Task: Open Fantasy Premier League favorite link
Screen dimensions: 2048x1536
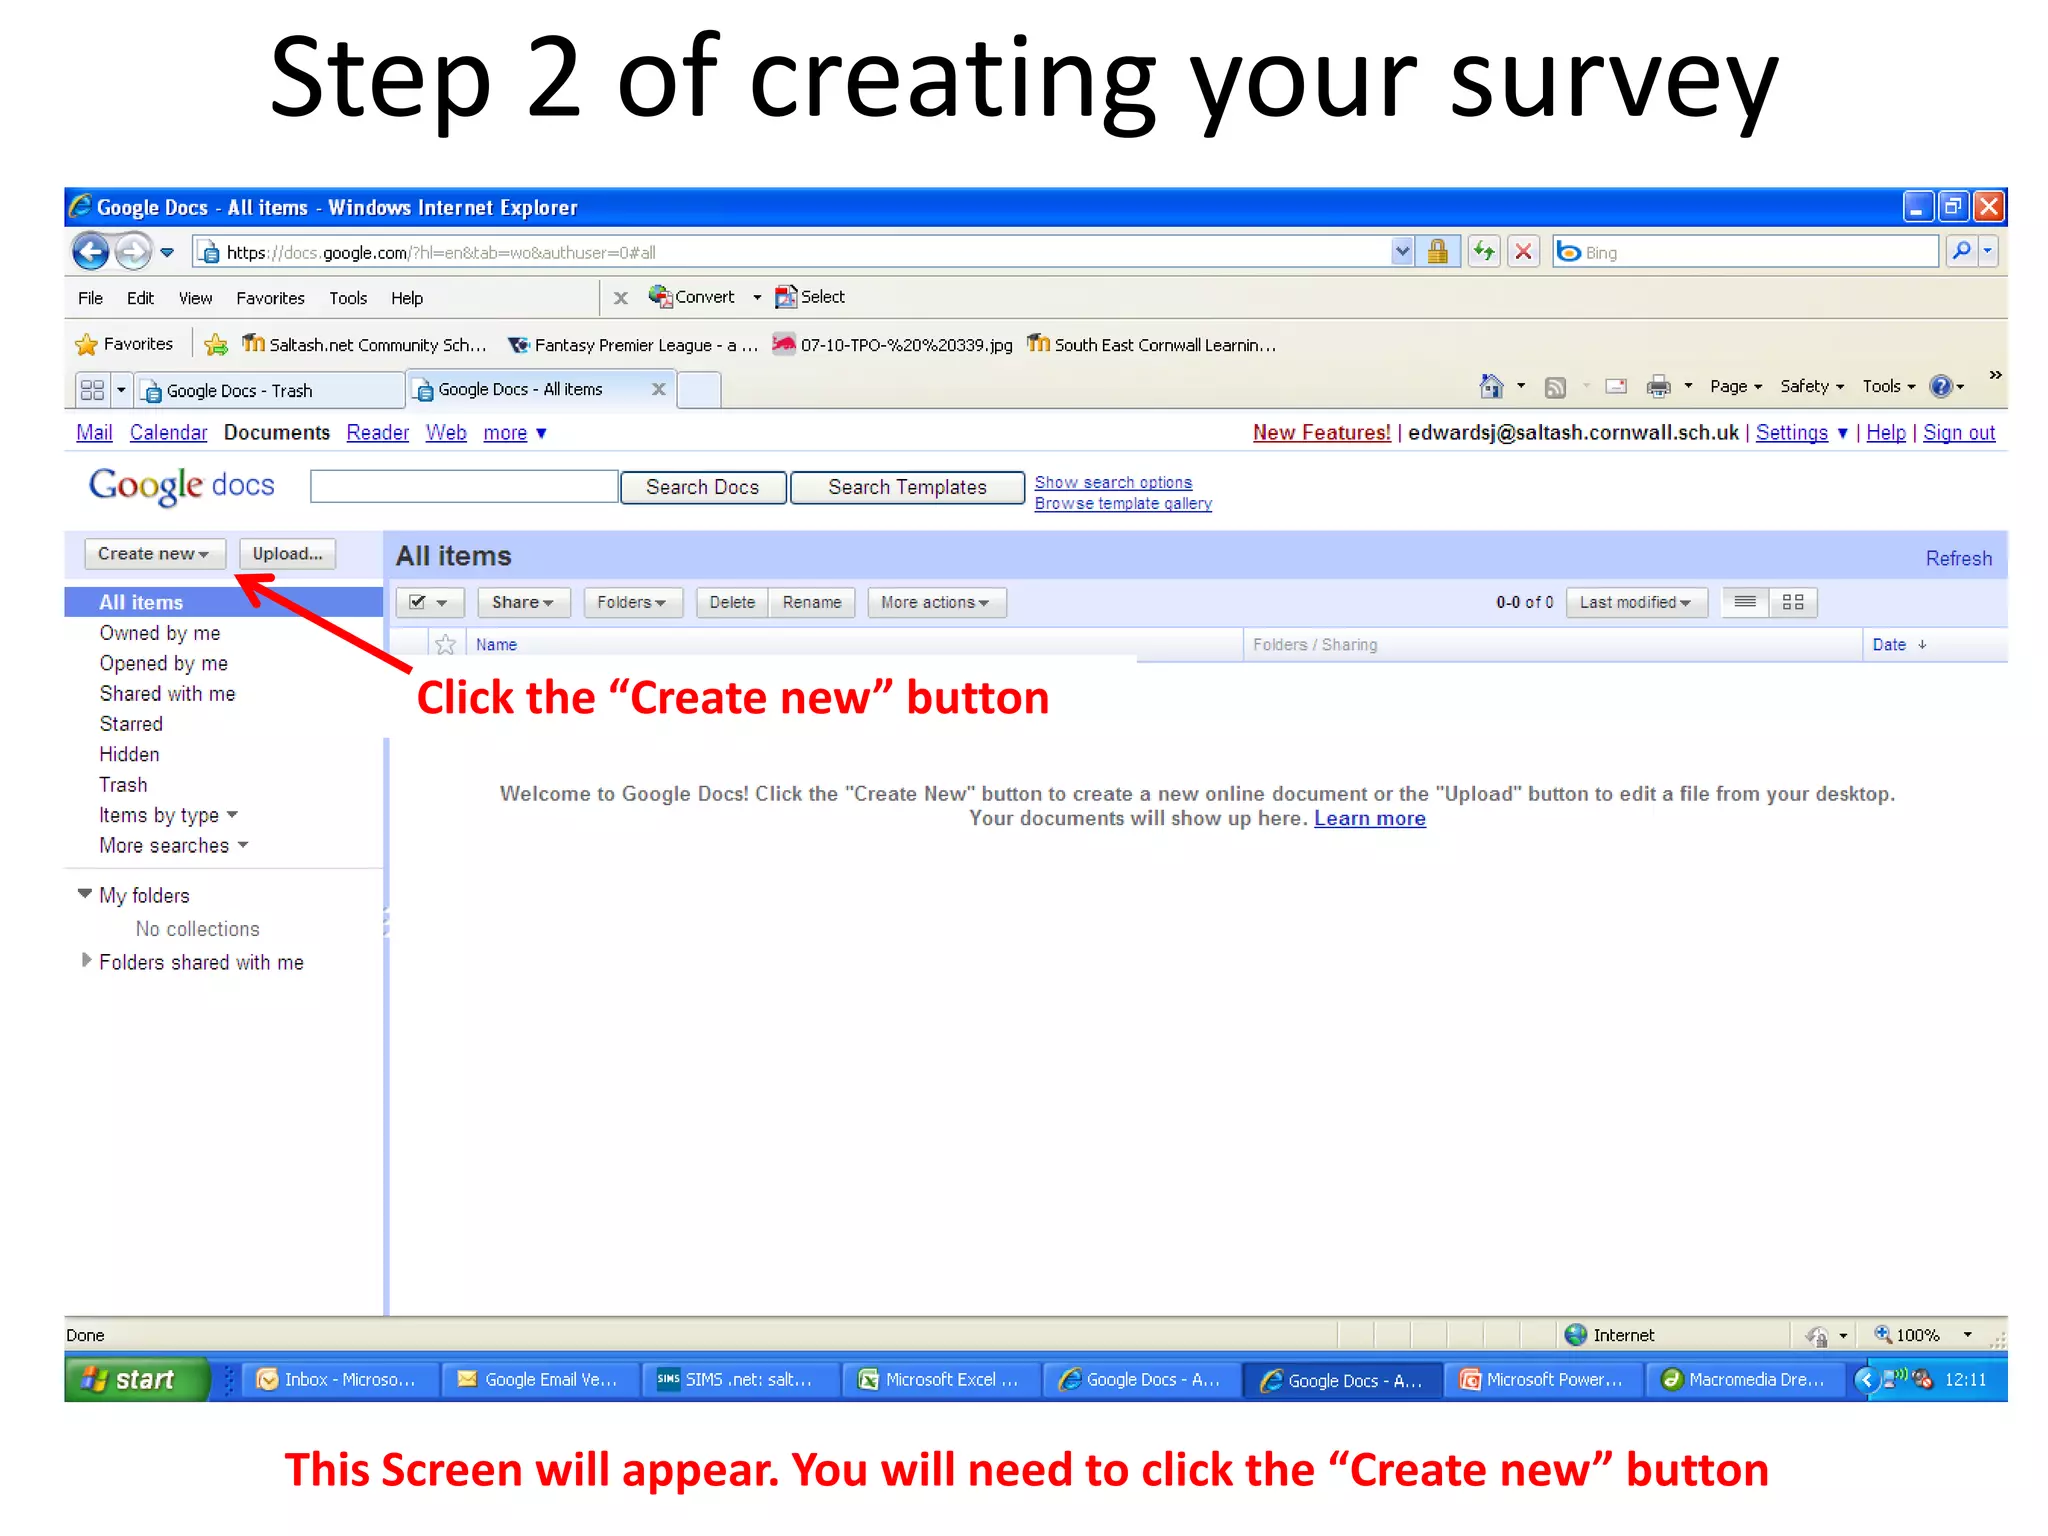Action: [x=633, y=345]
